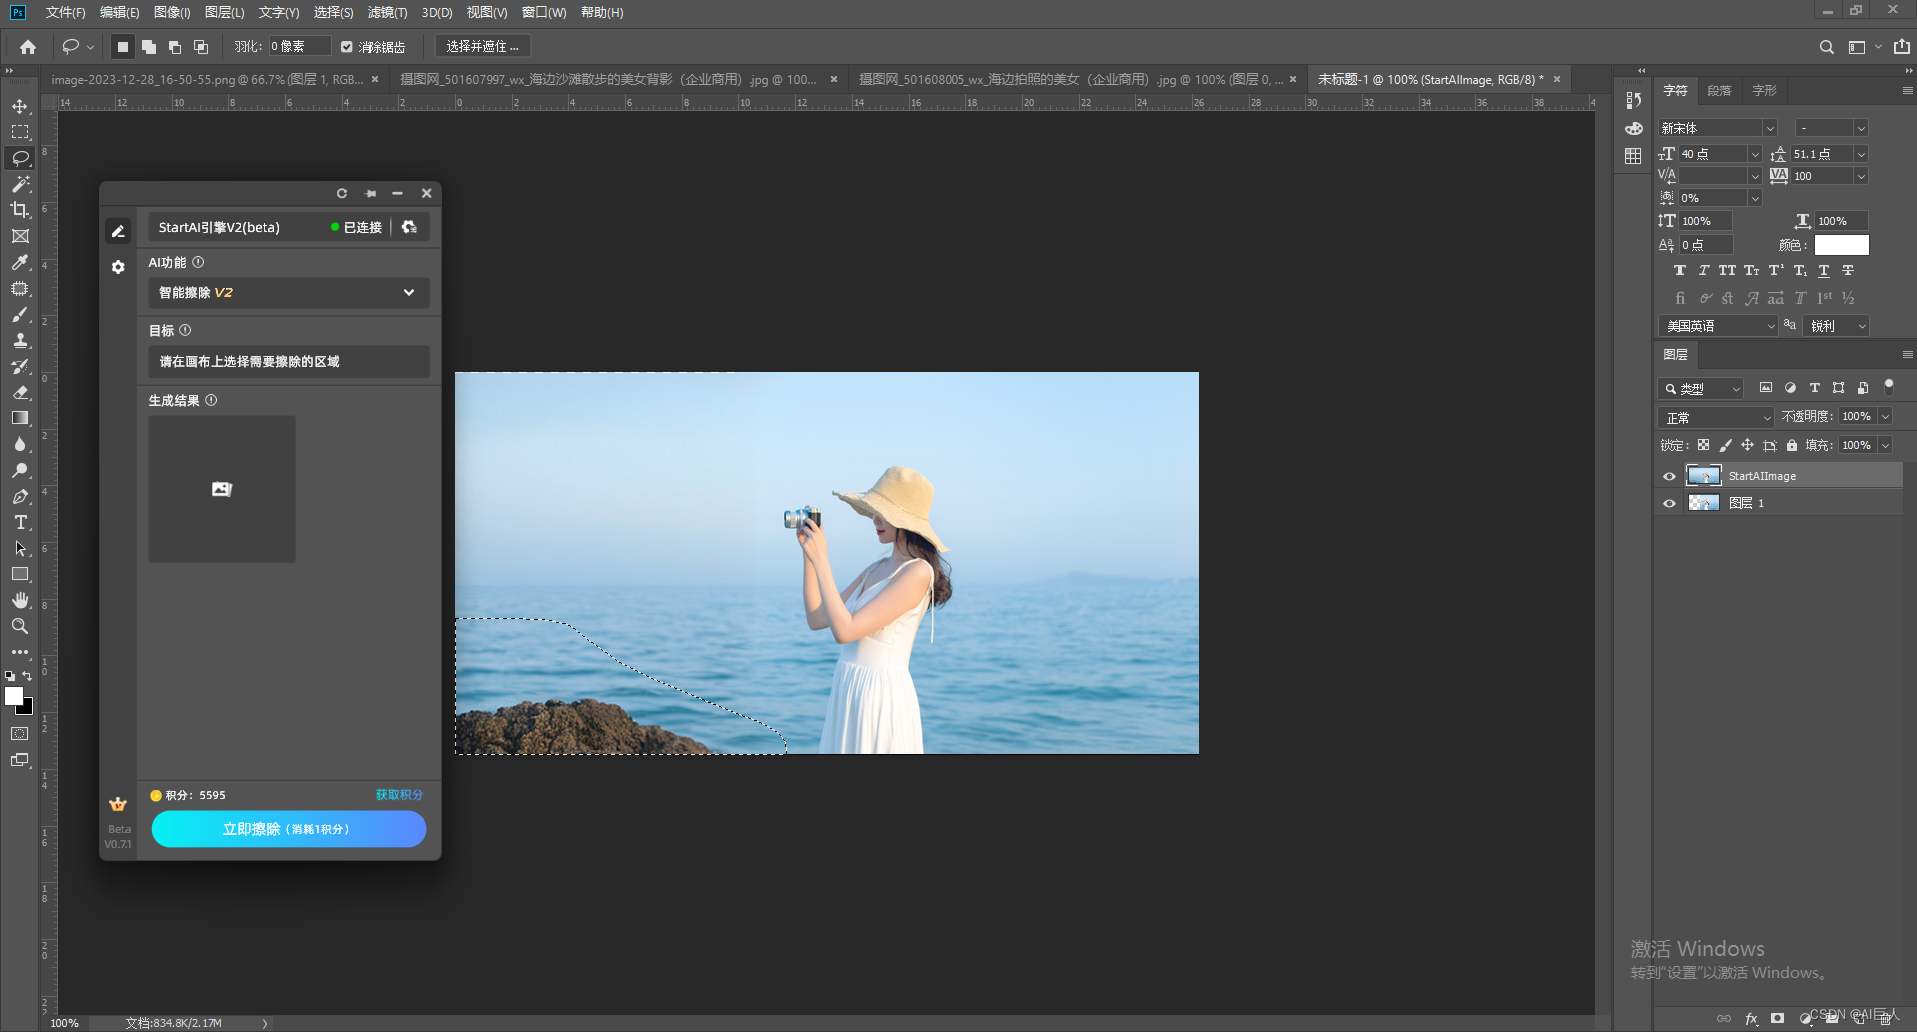1917x1032 pixels.
Task: Swap foreground and background colors
Action: [x=28, y=676]
